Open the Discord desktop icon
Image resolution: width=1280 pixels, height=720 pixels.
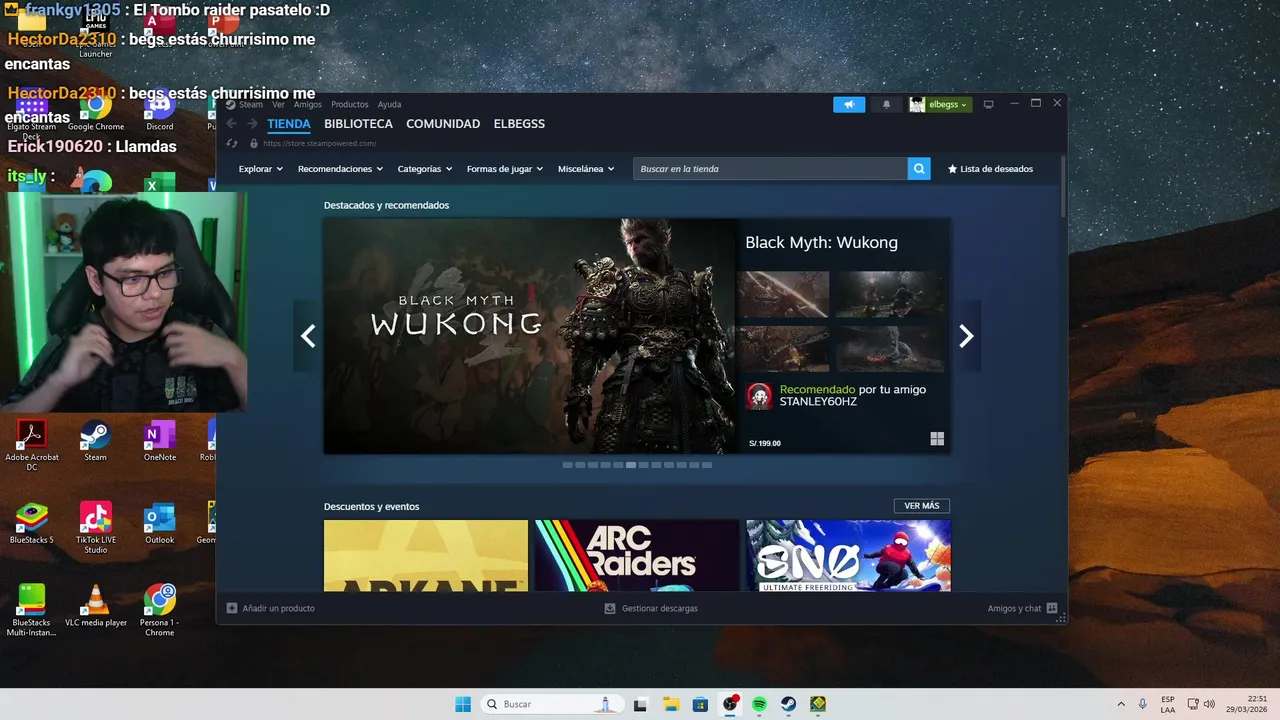click(x=160, y=111)
